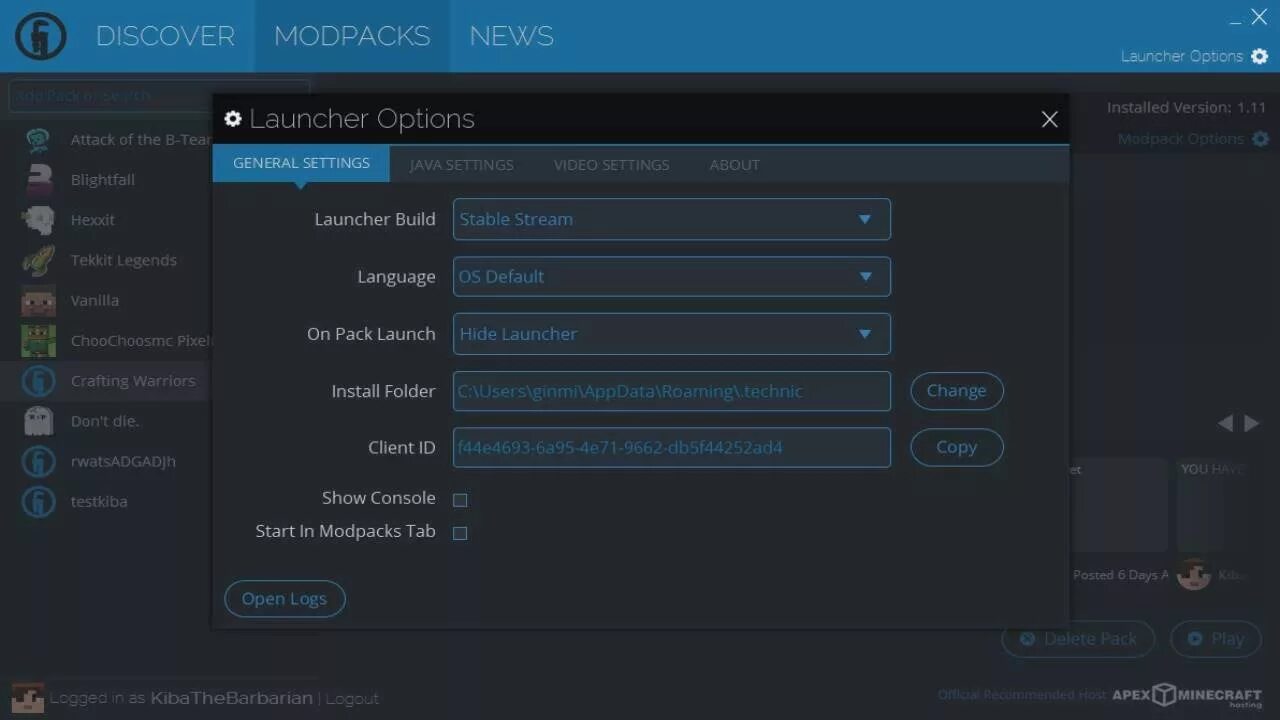1280x720 pixels.
Task: Click the Delete Pack button
Action: (1078, 639)
